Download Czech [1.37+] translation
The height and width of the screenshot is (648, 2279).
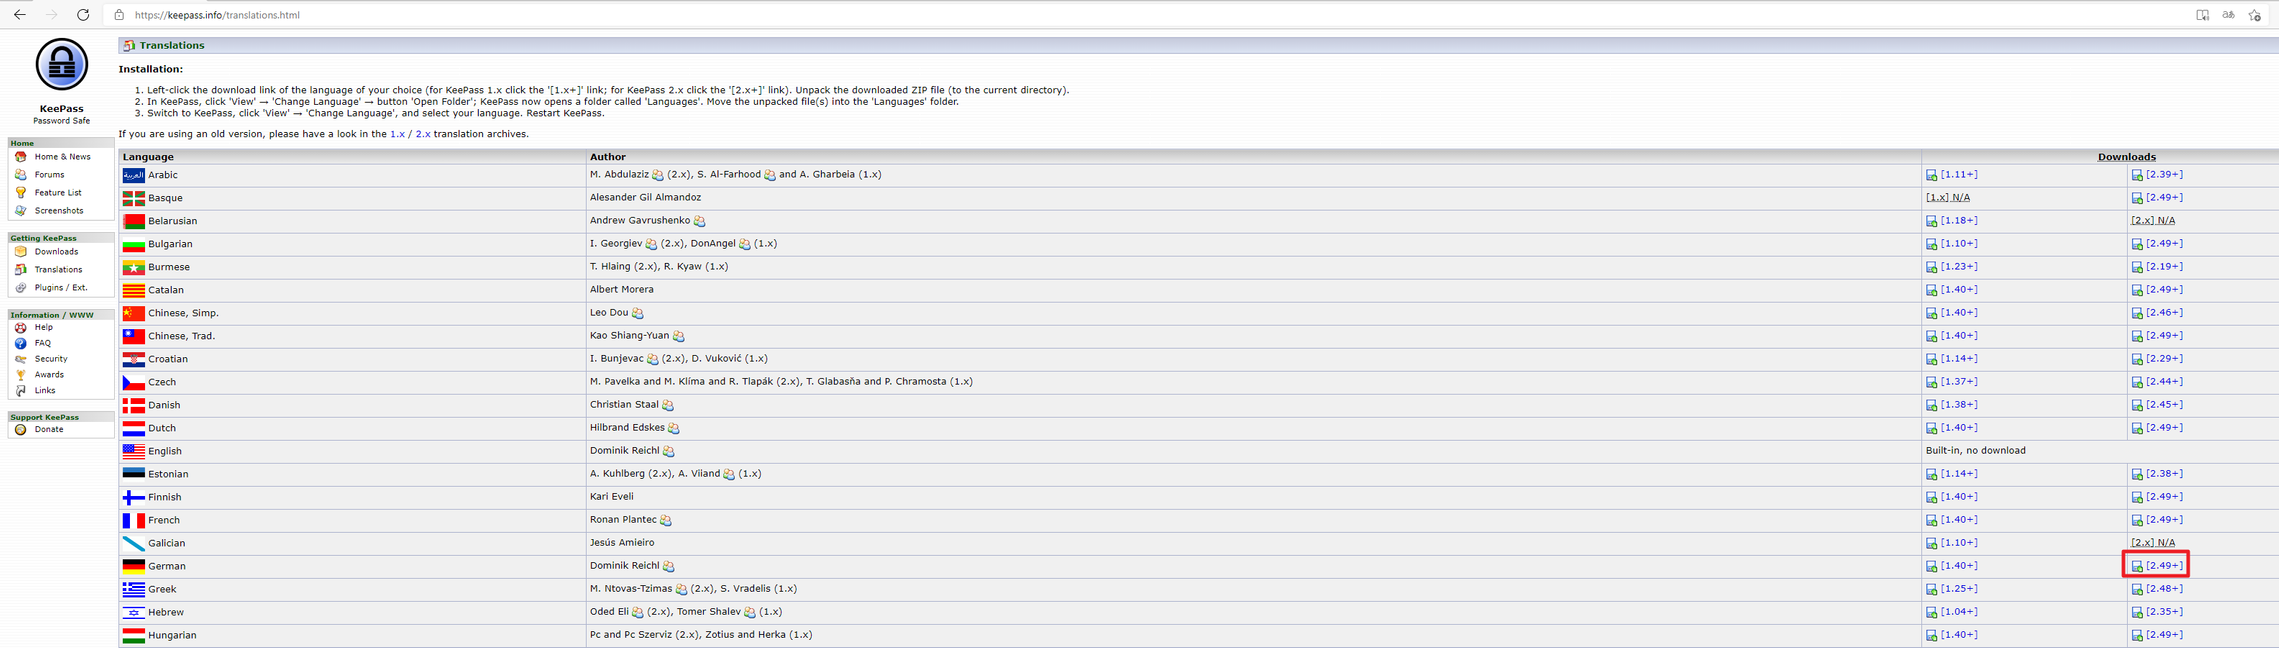1960,381
